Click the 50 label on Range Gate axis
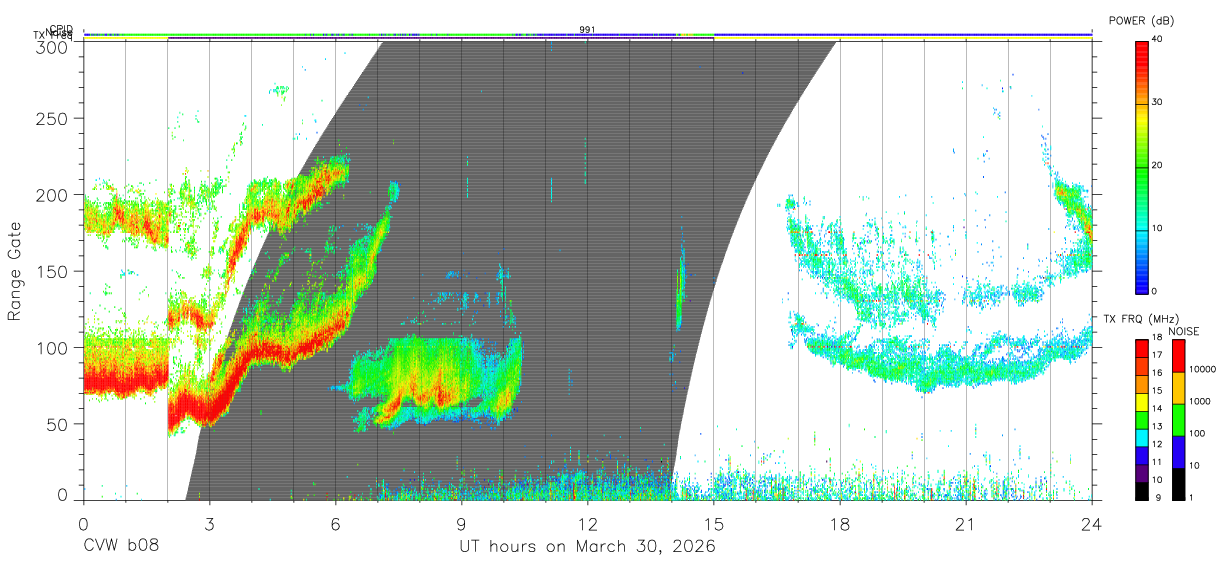This screenshot has width=1228, height=567. [x=58, y=423]
